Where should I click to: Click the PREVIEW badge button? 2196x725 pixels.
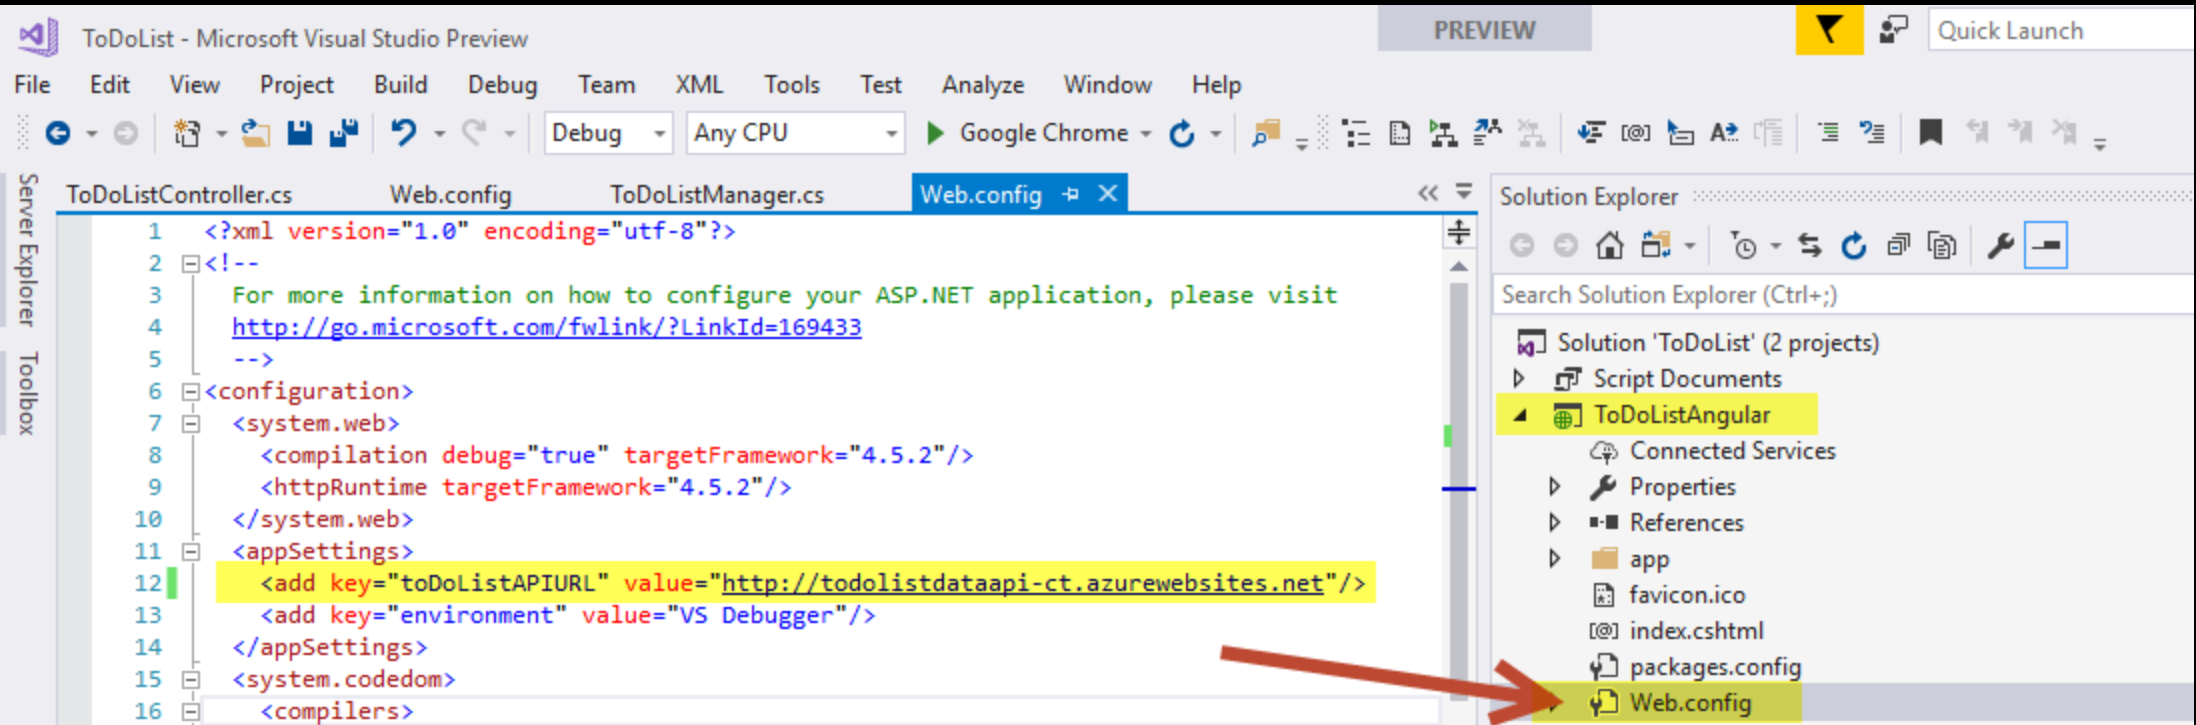(1484, 30)
